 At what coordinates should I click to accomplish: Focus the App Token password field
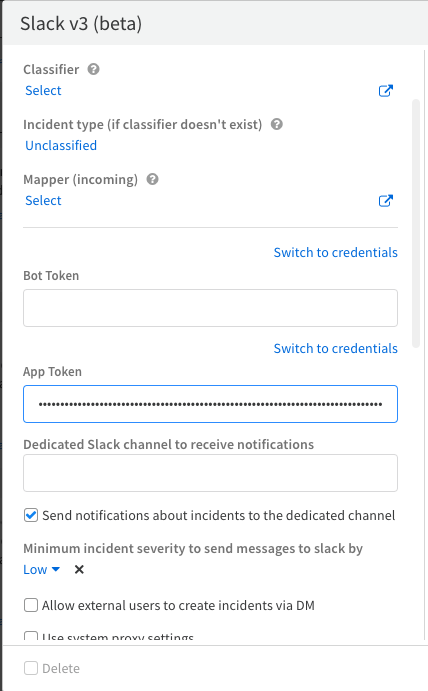(210, 404)
